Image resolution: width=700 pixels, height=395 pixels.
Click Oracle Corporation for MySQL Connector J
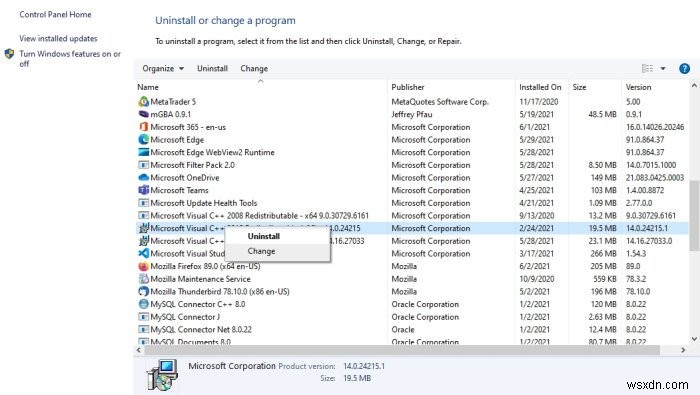(425, 317)
